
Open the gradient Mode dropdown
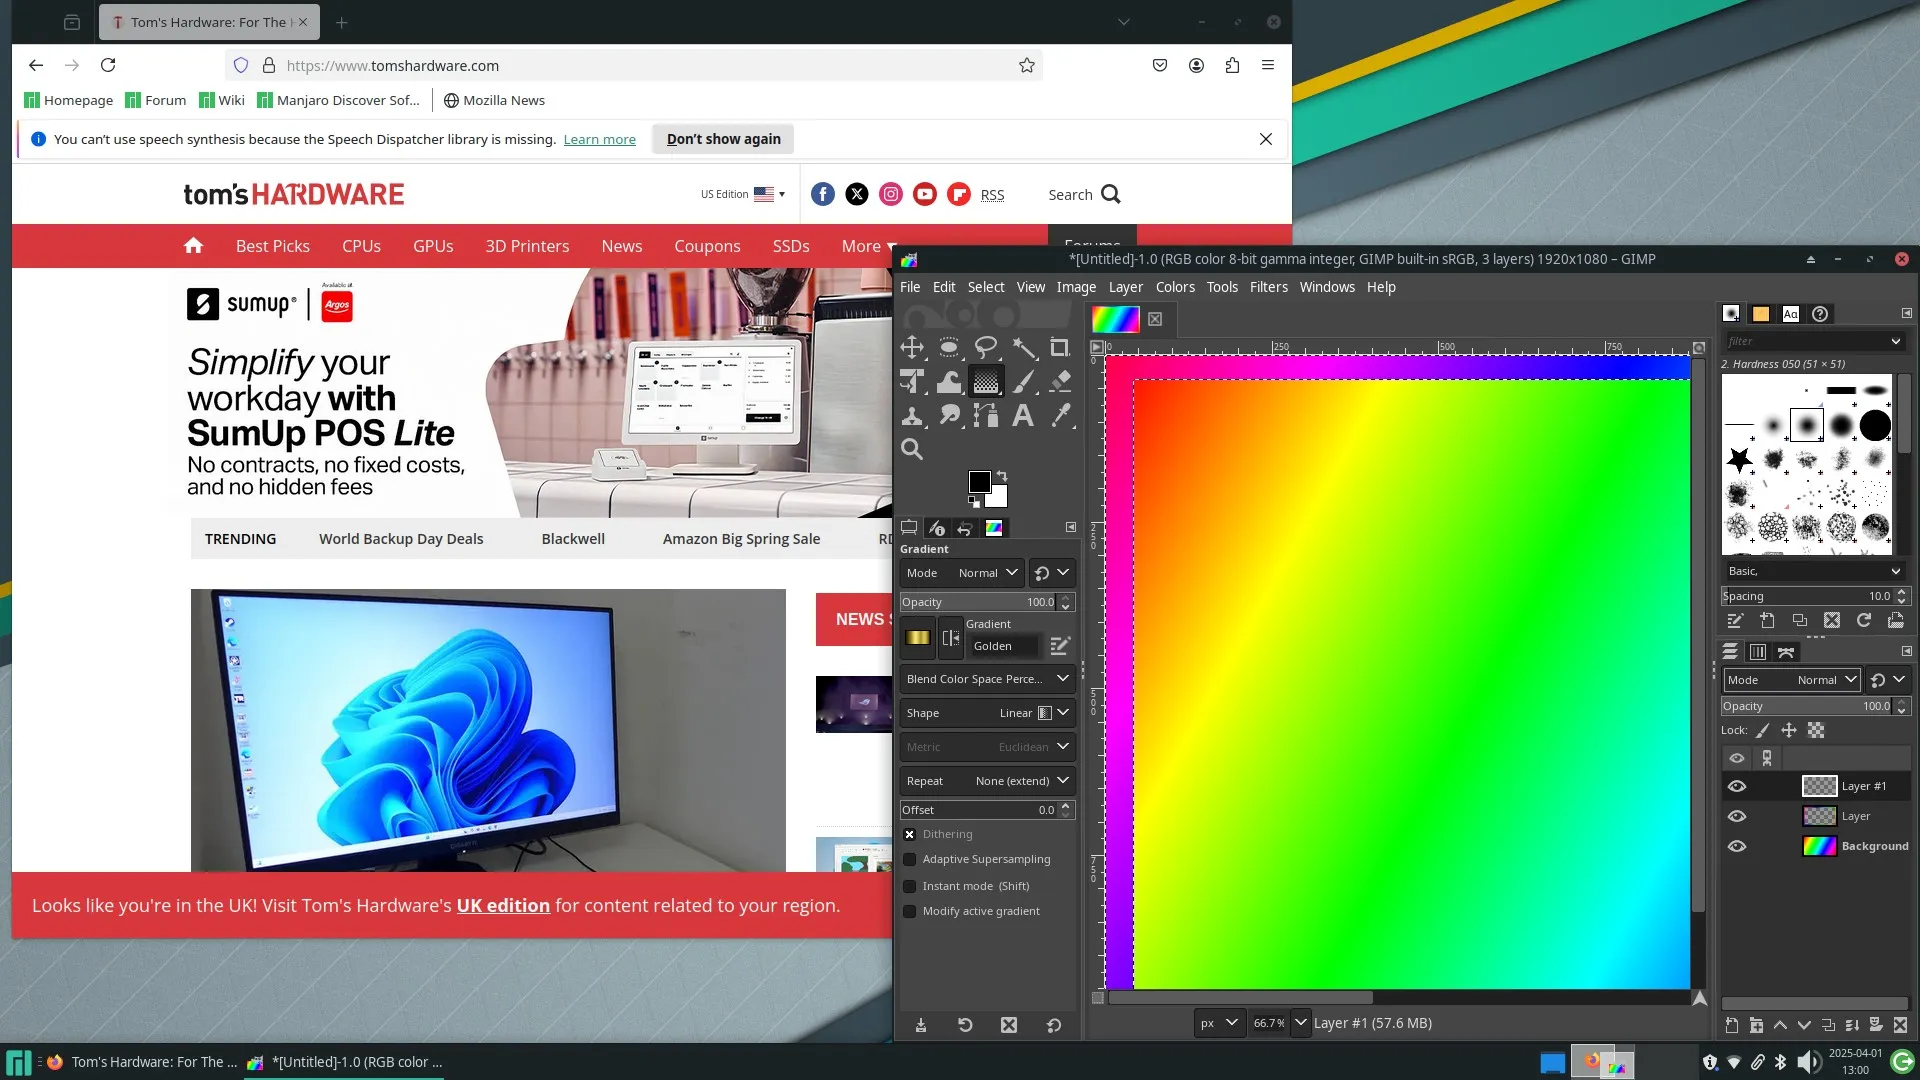[x=961, y=573]
